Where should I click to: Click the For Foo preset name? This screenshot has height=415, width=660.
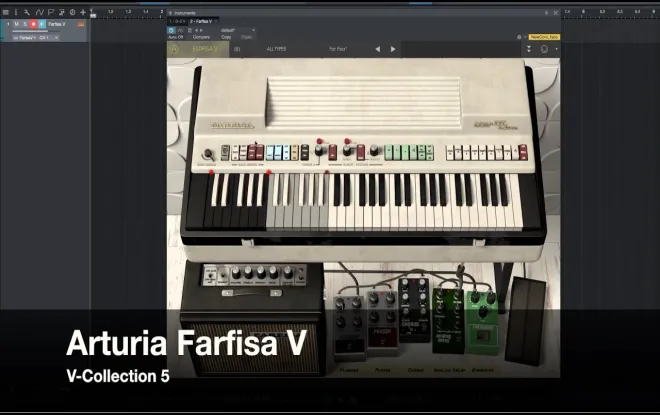338,49
